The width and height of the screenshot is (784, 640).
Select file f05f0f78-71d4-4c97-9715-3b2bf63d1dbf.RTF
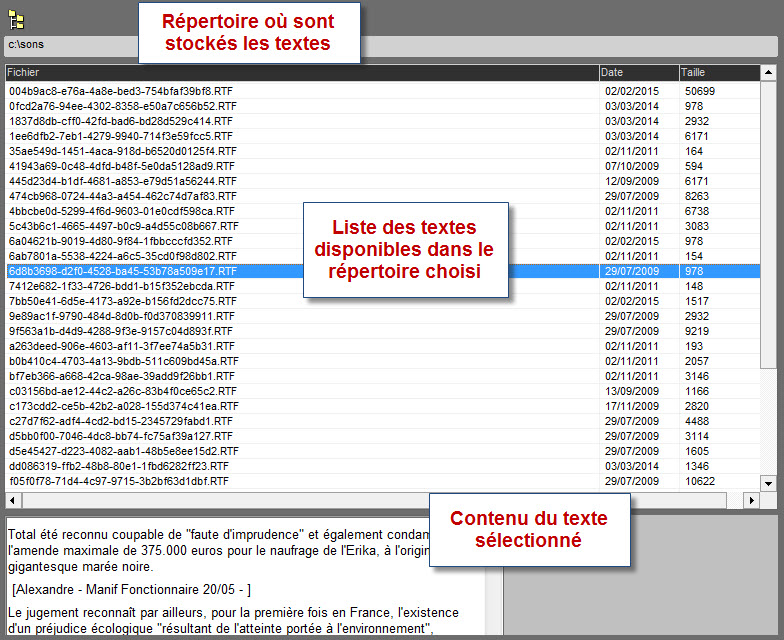click(x=119, y=481)
